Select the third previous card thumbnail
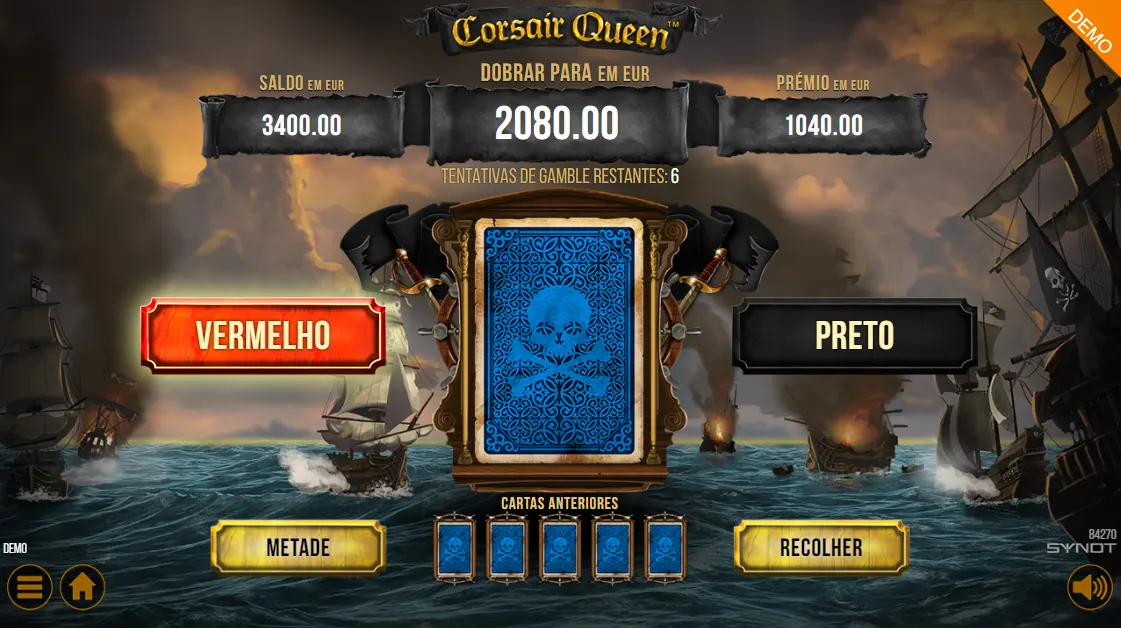1121x628 pixels. click(x=560, y=549)
